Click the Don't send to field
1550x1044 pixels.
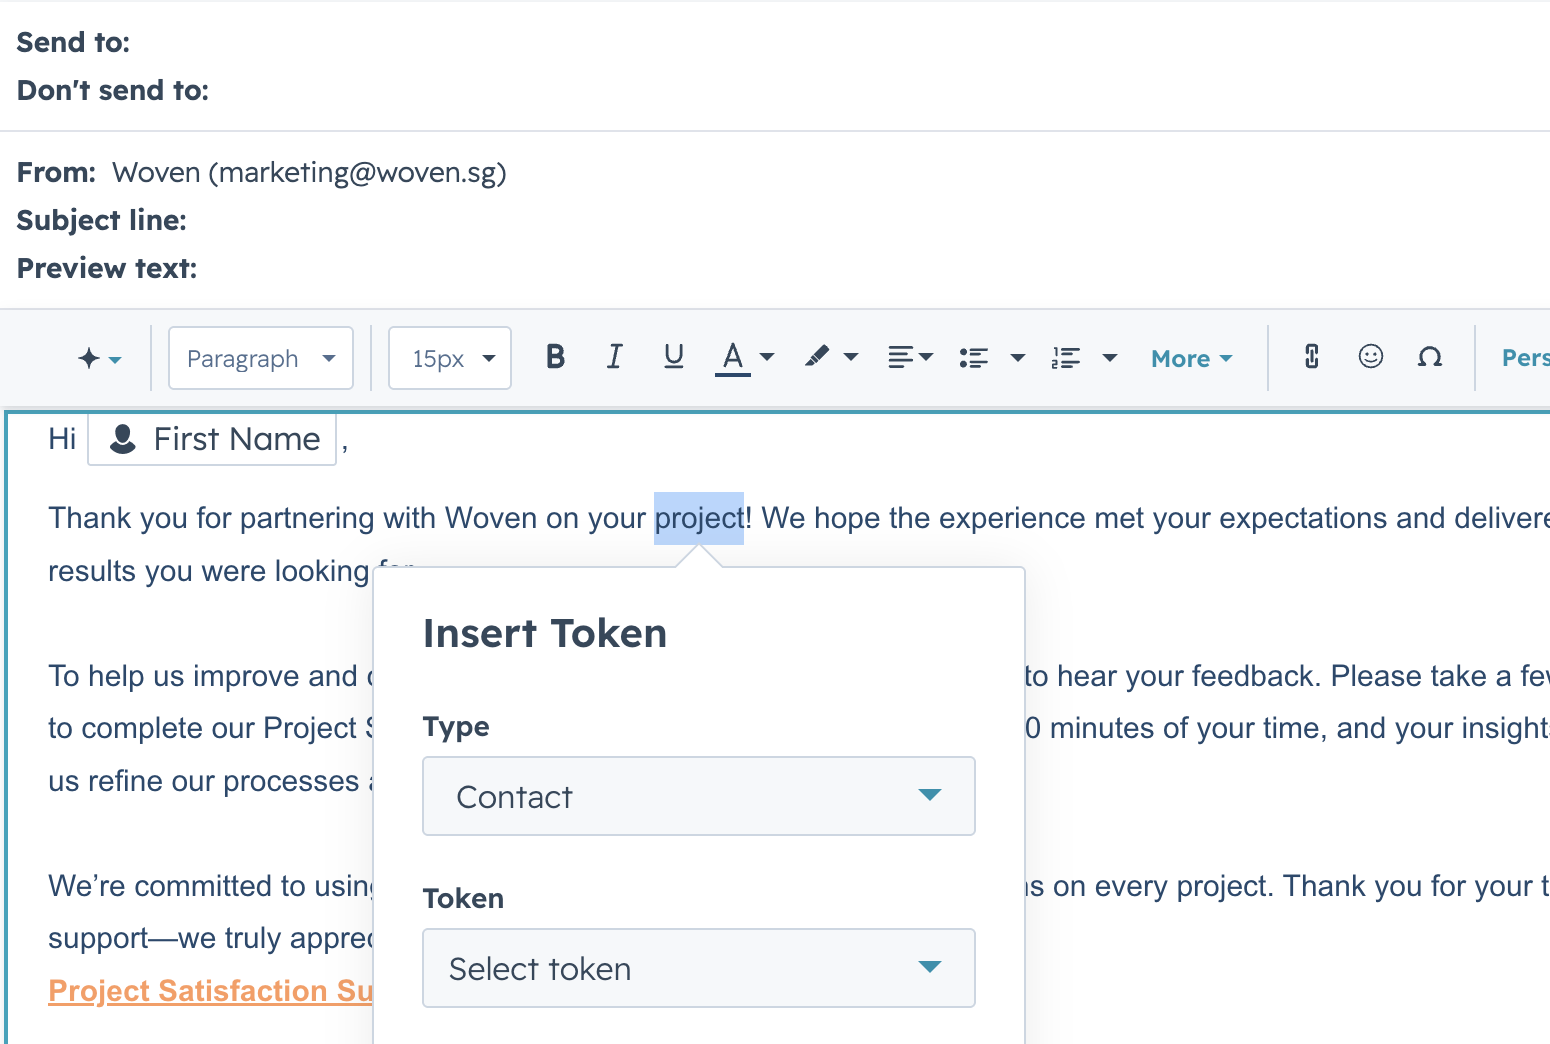click(113, 90)
